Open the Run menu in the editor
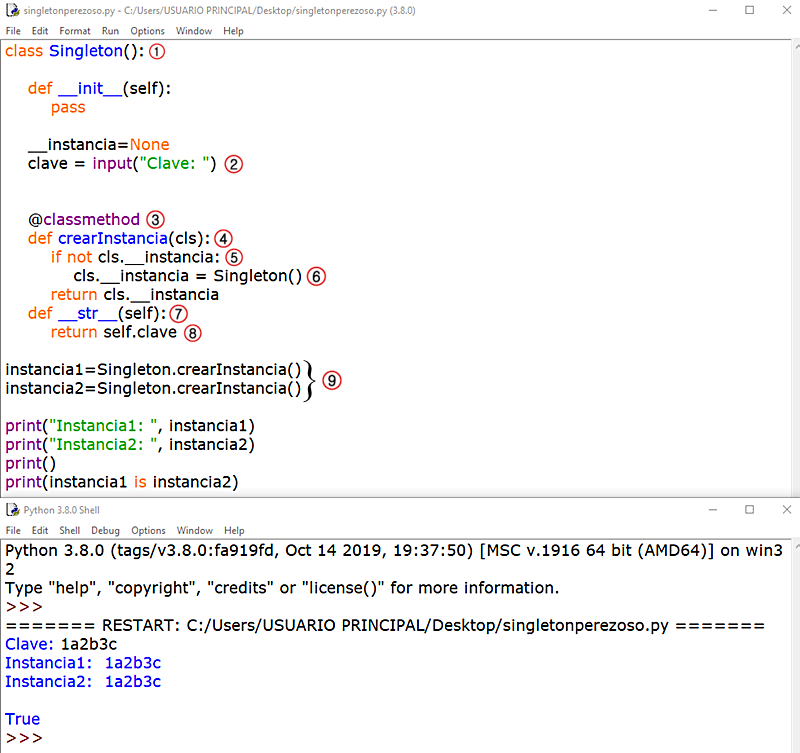 point(110,31)
